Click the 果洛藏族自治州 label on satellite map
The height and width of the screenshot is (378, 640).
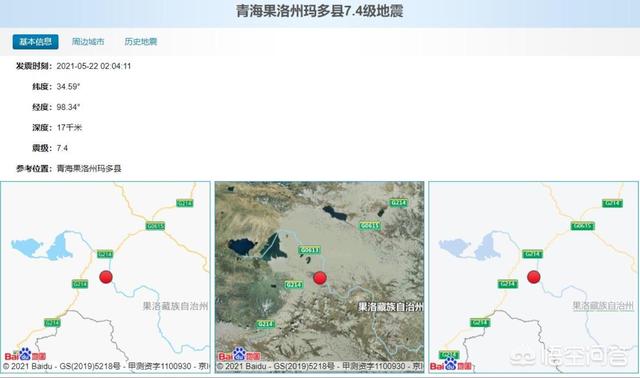tap(391, 307)
